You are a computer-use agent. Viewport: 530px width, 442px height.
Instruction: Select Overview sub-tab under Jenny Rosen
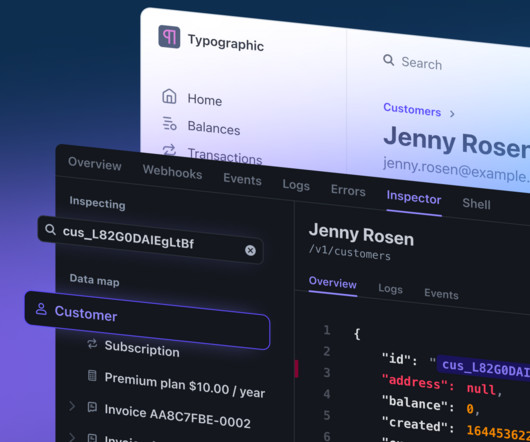333,283
